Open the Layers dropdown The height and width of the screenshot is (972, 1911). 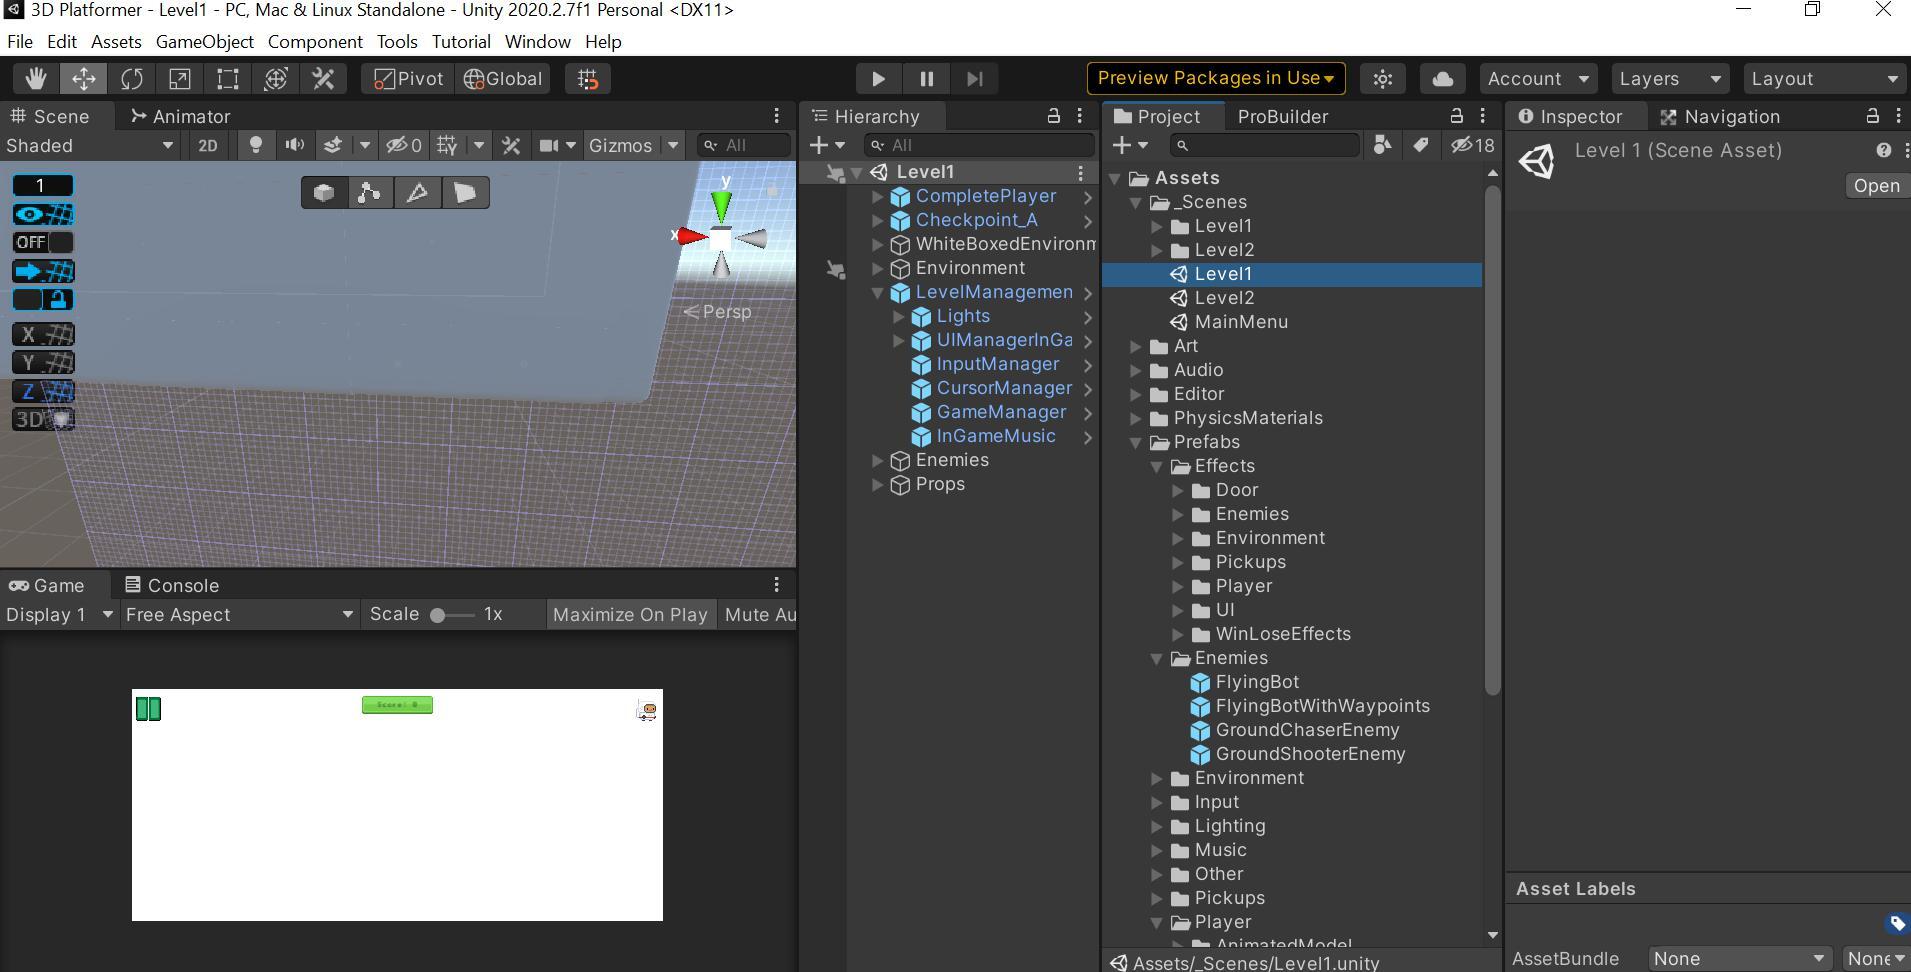point(1669,79)
